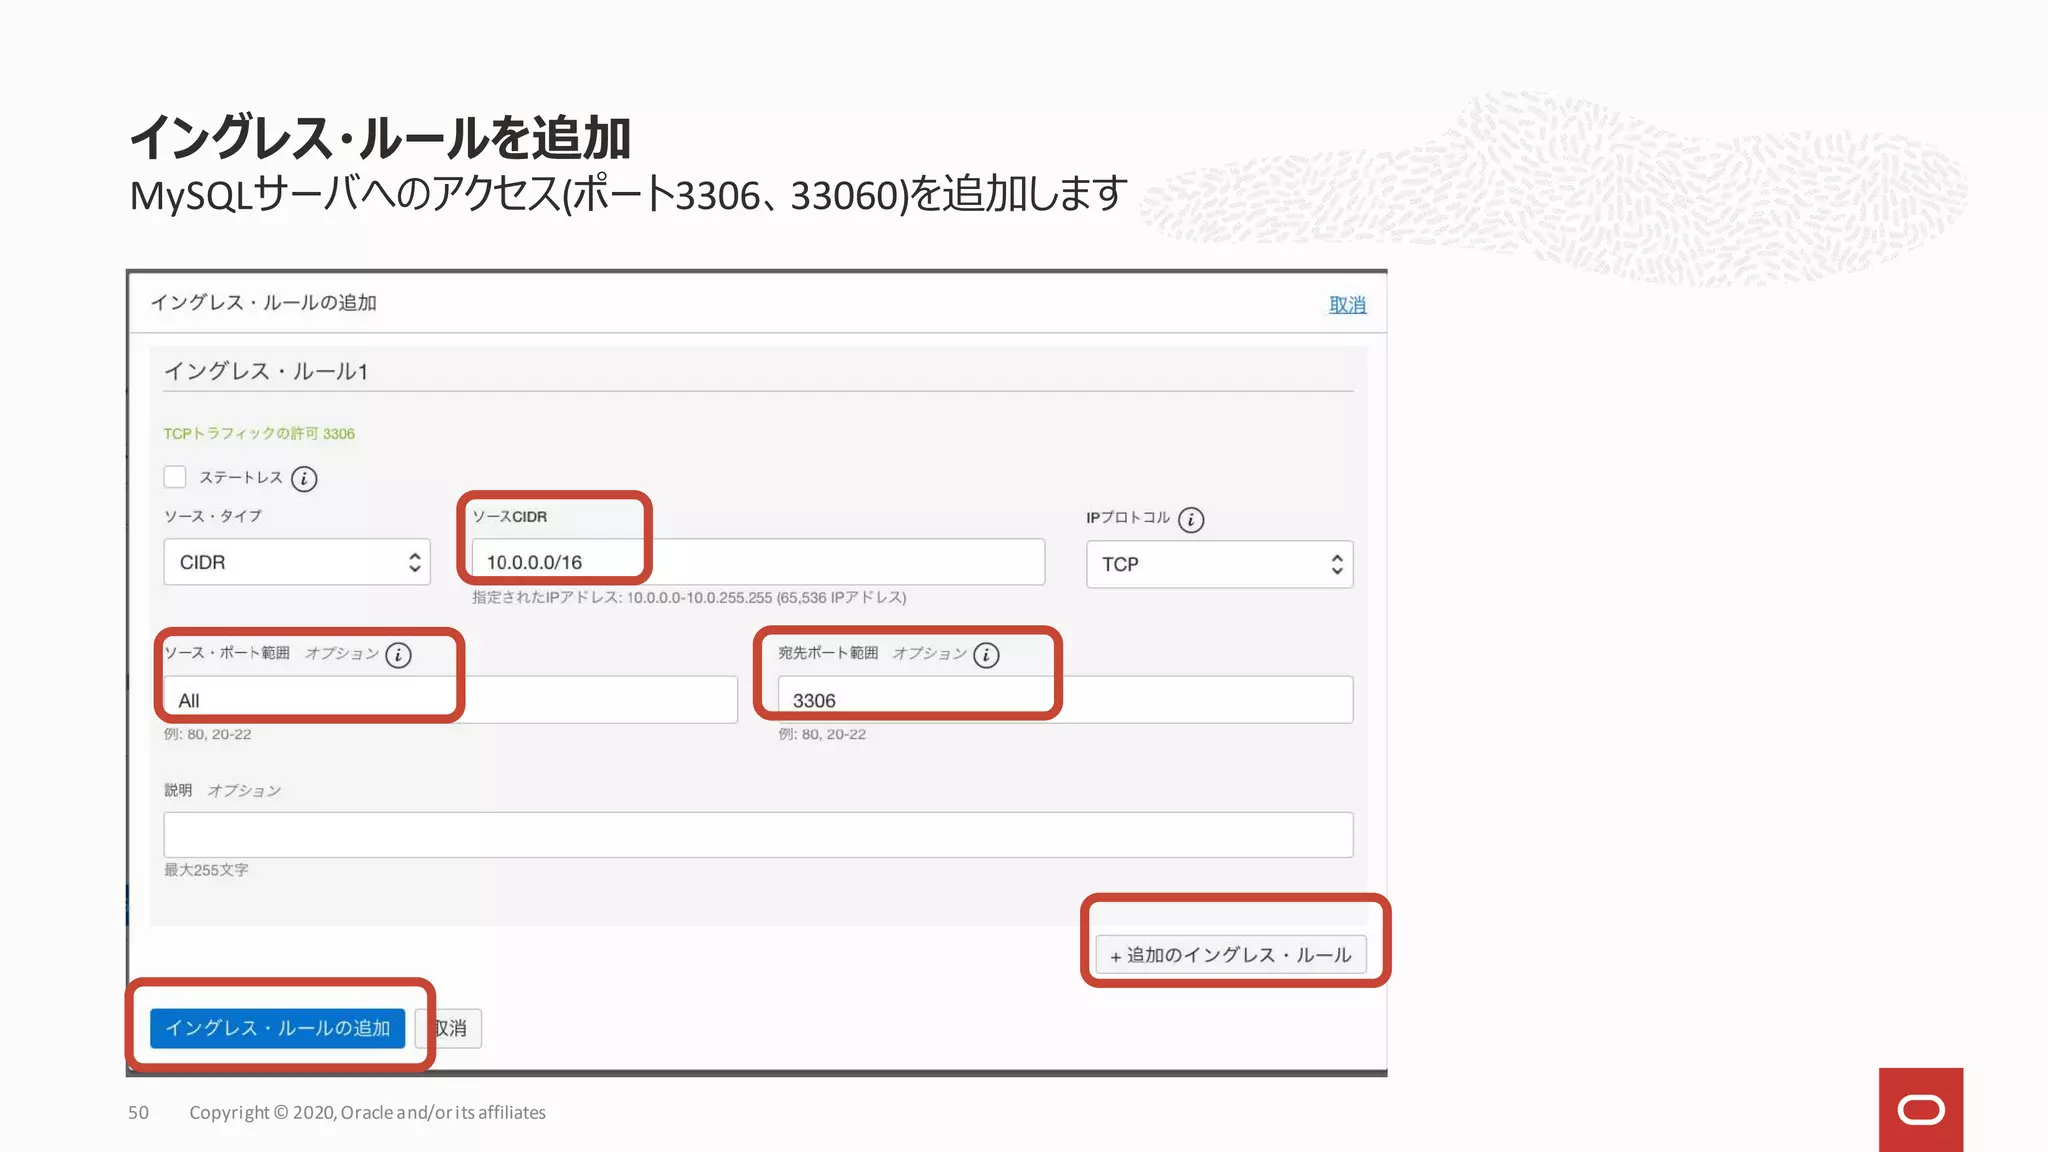Screen dimensions: 2048x1152
Task: Click the Copyright © 2020 Oracle footer text
Action: 367,1112
